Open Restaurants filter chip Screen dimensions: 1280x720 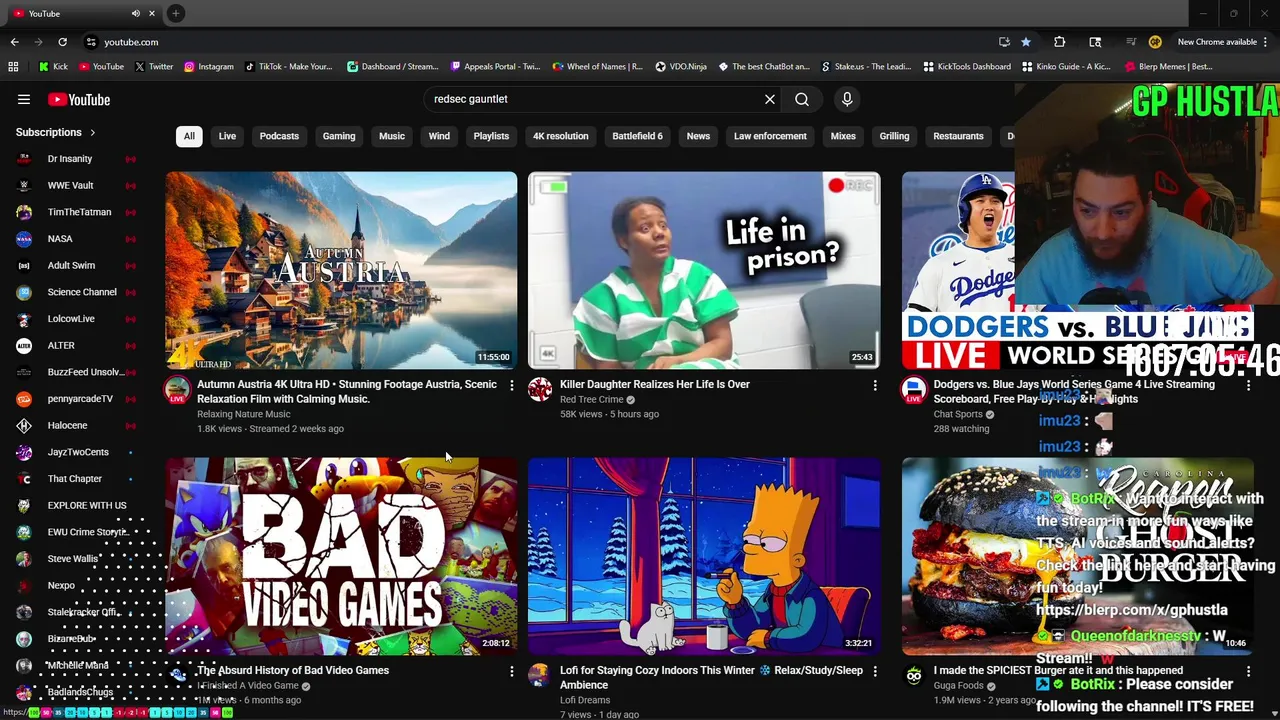[x=958, y=136]
